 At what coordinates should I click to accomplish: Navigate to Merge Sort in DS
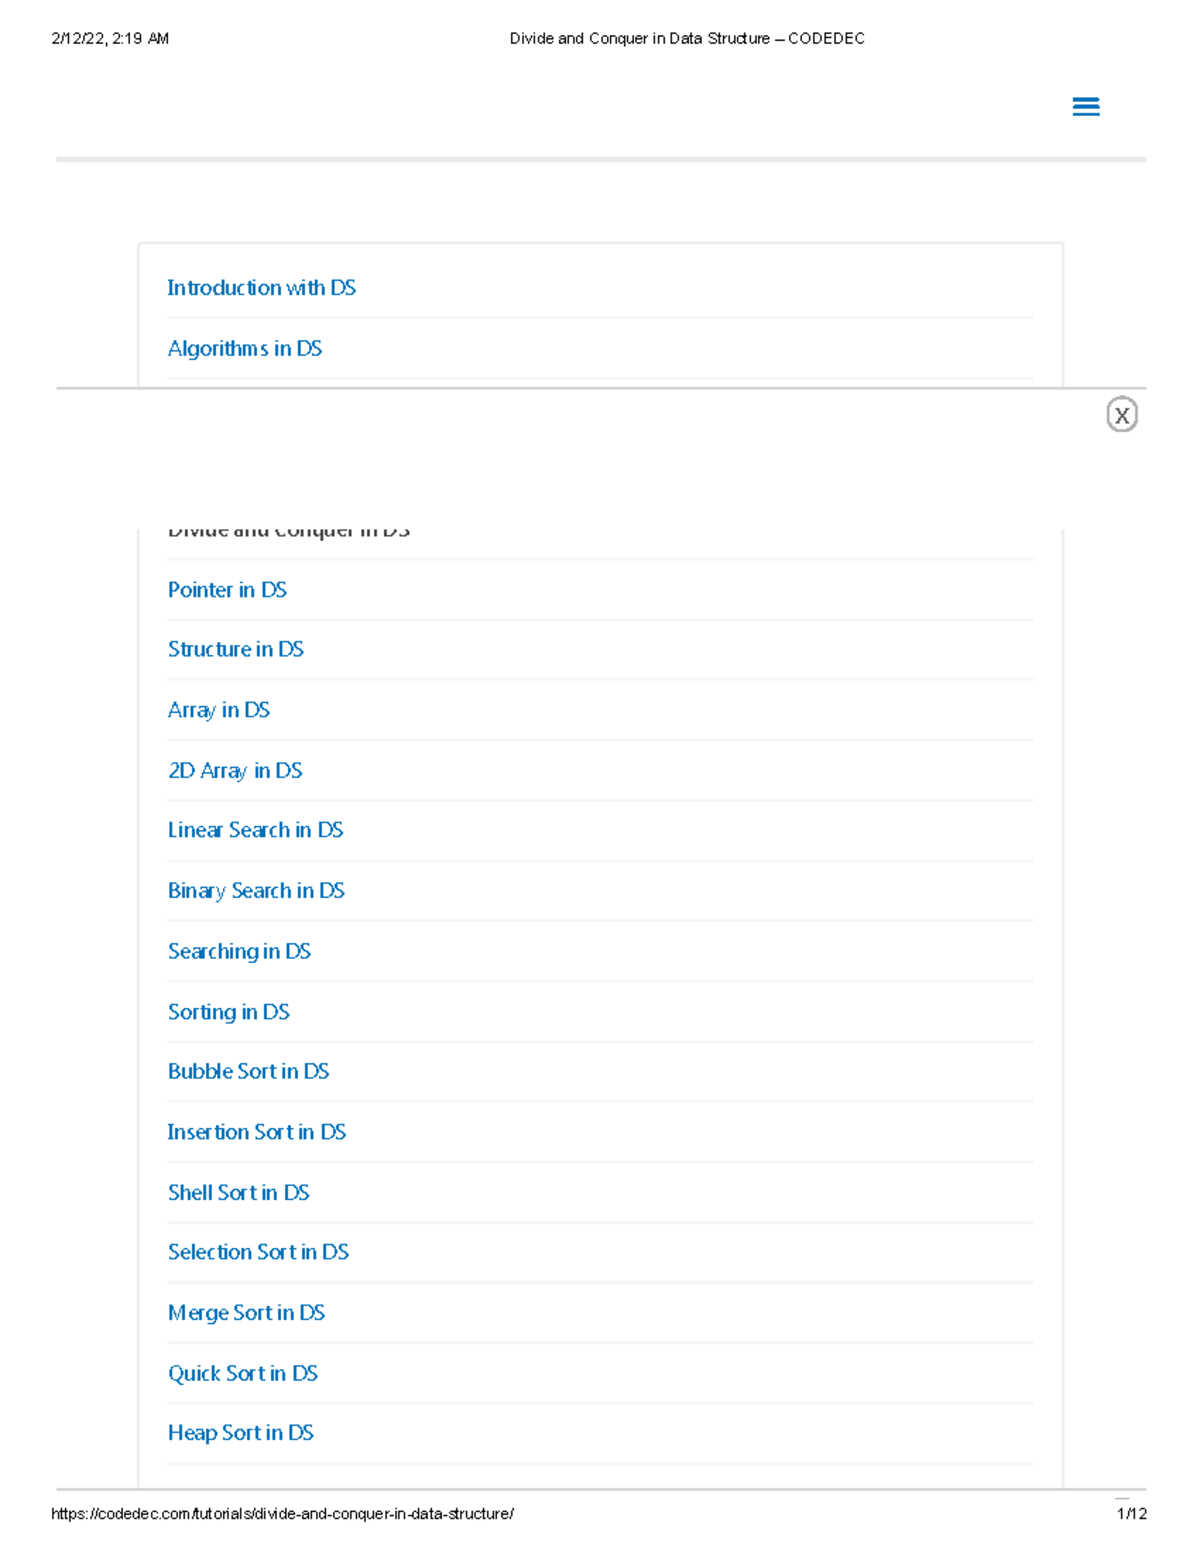246,1313
